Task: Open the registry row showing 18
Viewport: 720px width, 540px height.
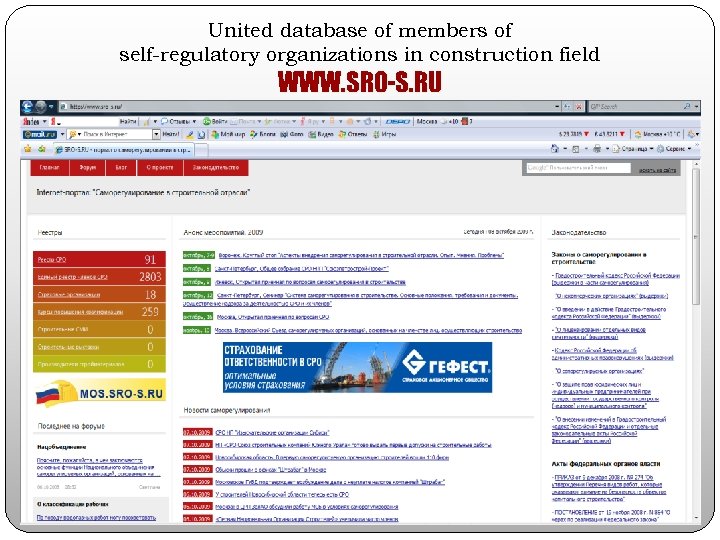Action: click(99, 294)
